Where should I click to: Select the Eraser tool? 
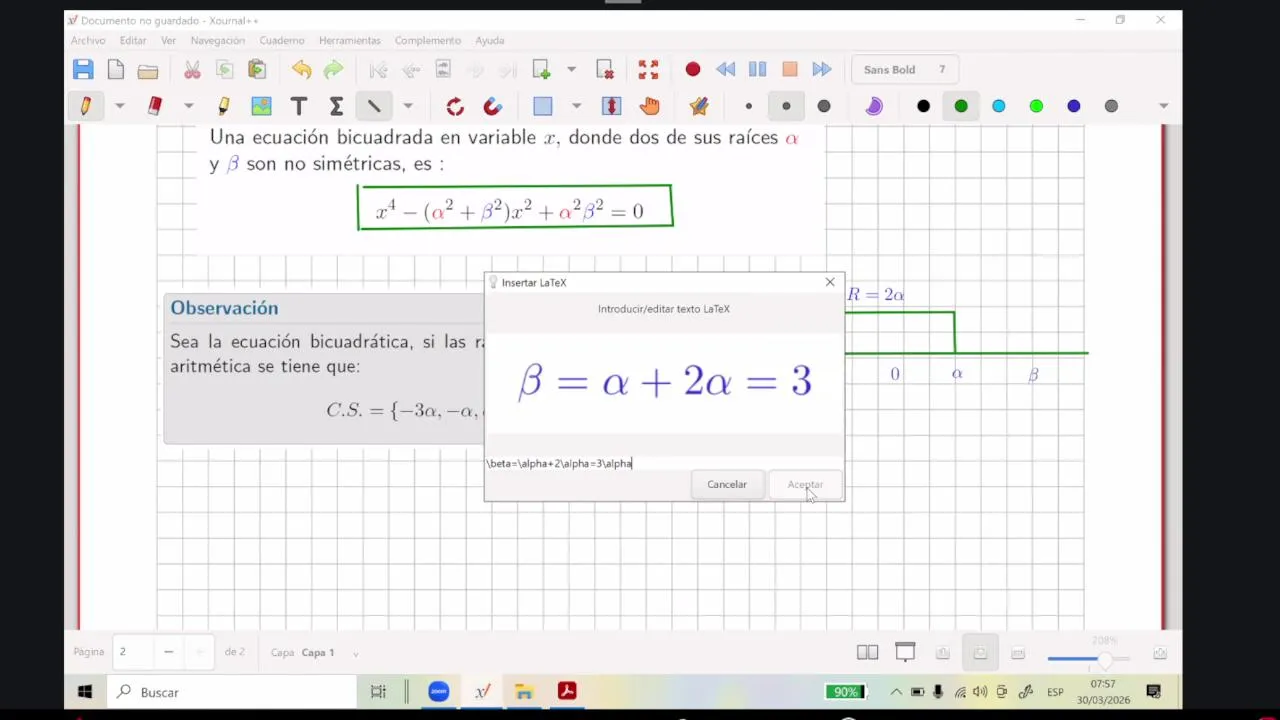coord(154,106)
